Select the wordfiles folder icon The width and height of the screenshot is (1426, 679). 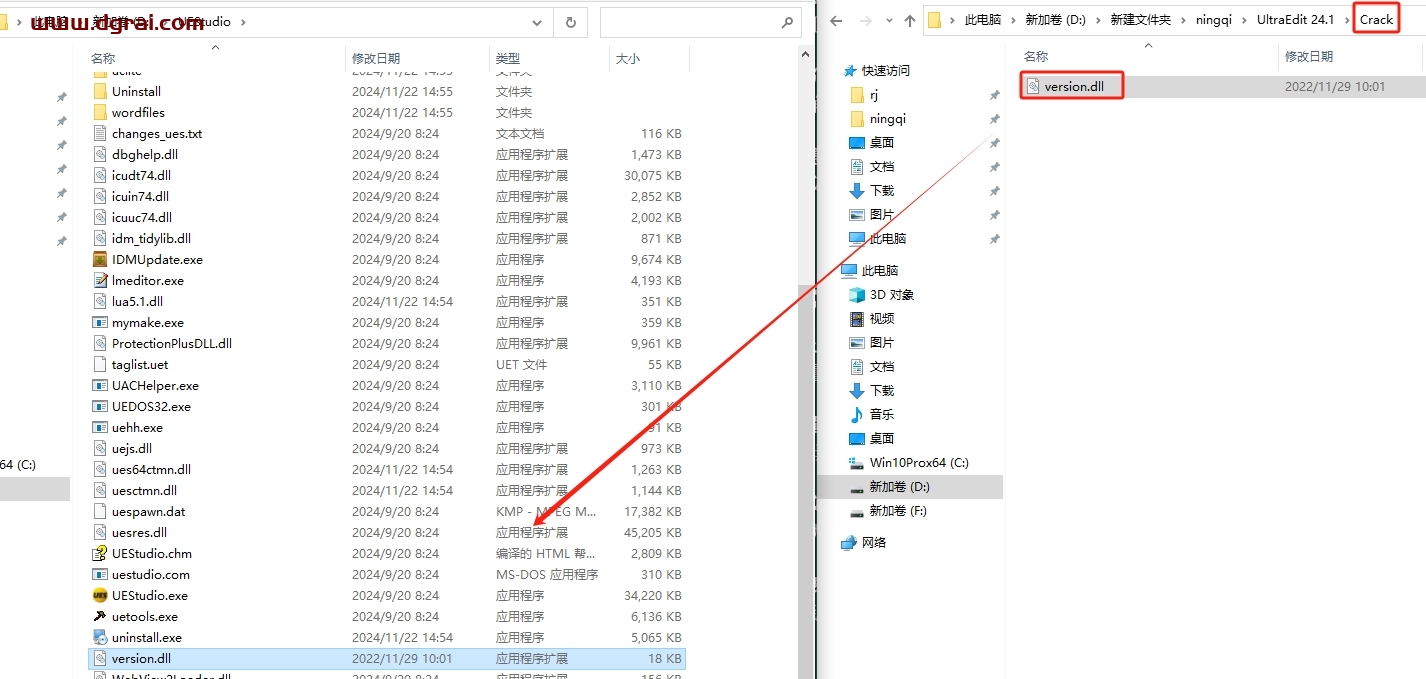tap(99, 112)
